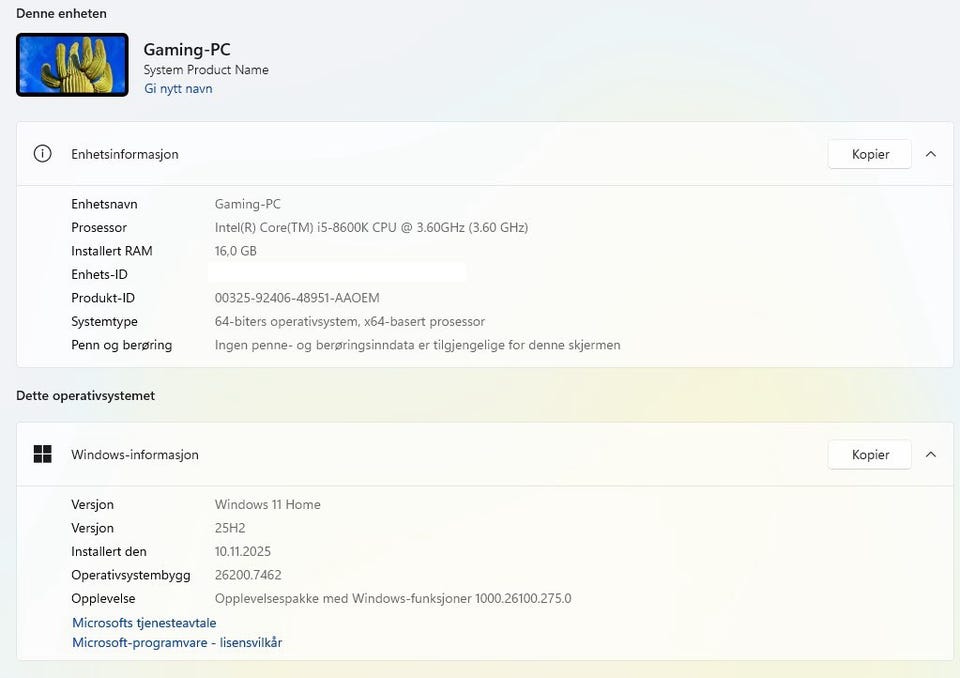Open the 'Gi nytt navn' rename link
The image size is (960, 678).
click(178, 89)
